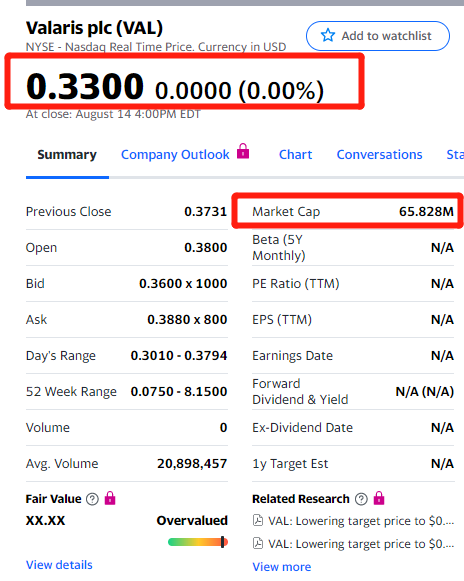464x581 pixels.
Task: Open second 'VAL: Lowering target price' report
Action: click(361, 544)
